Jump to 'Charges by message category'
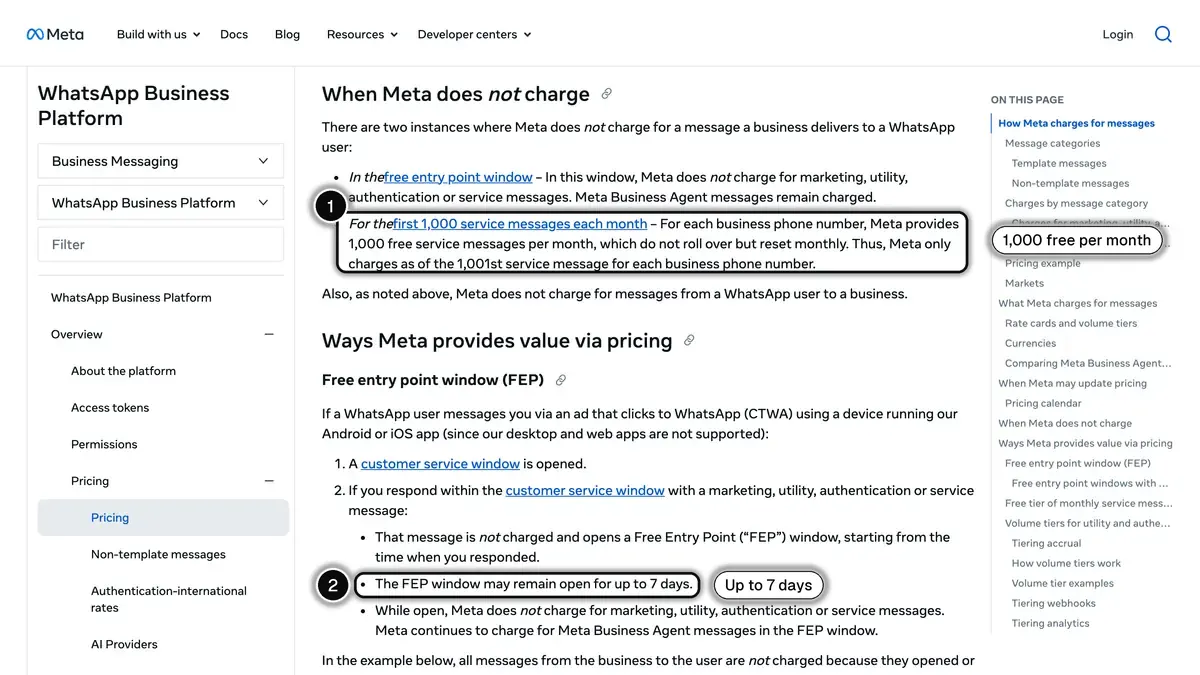 (1076, 203)
